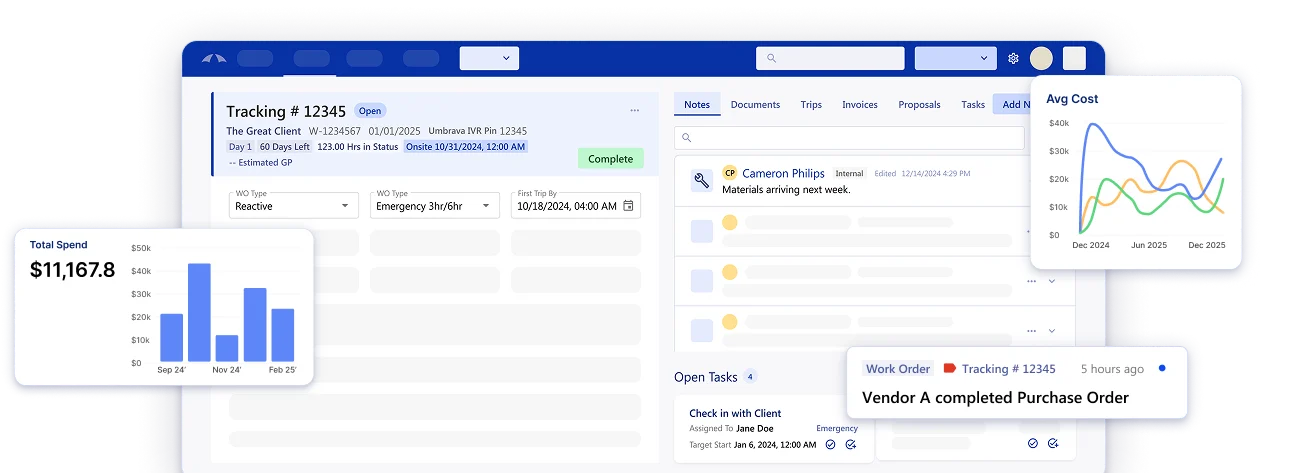Click the Nov 24' bar in Total Spend
1301x473 pixels.
coord(227,348)
